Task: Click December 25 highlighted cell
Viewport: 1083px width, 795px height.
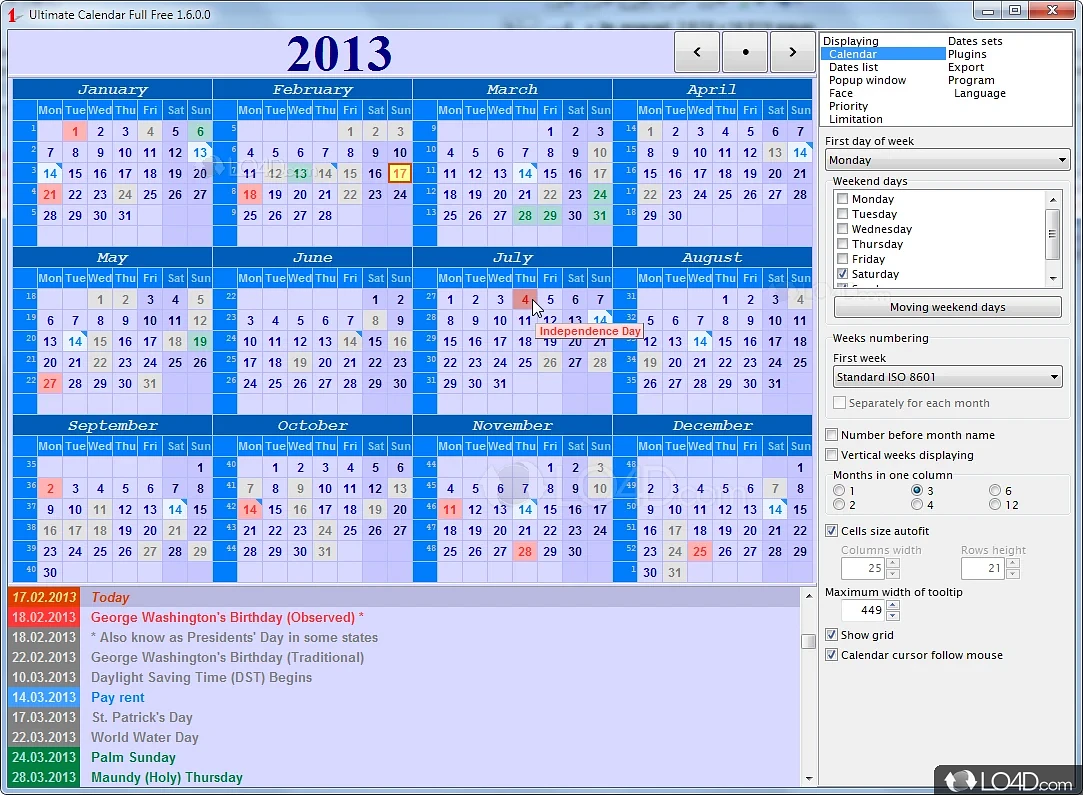Action: [700, 552]
